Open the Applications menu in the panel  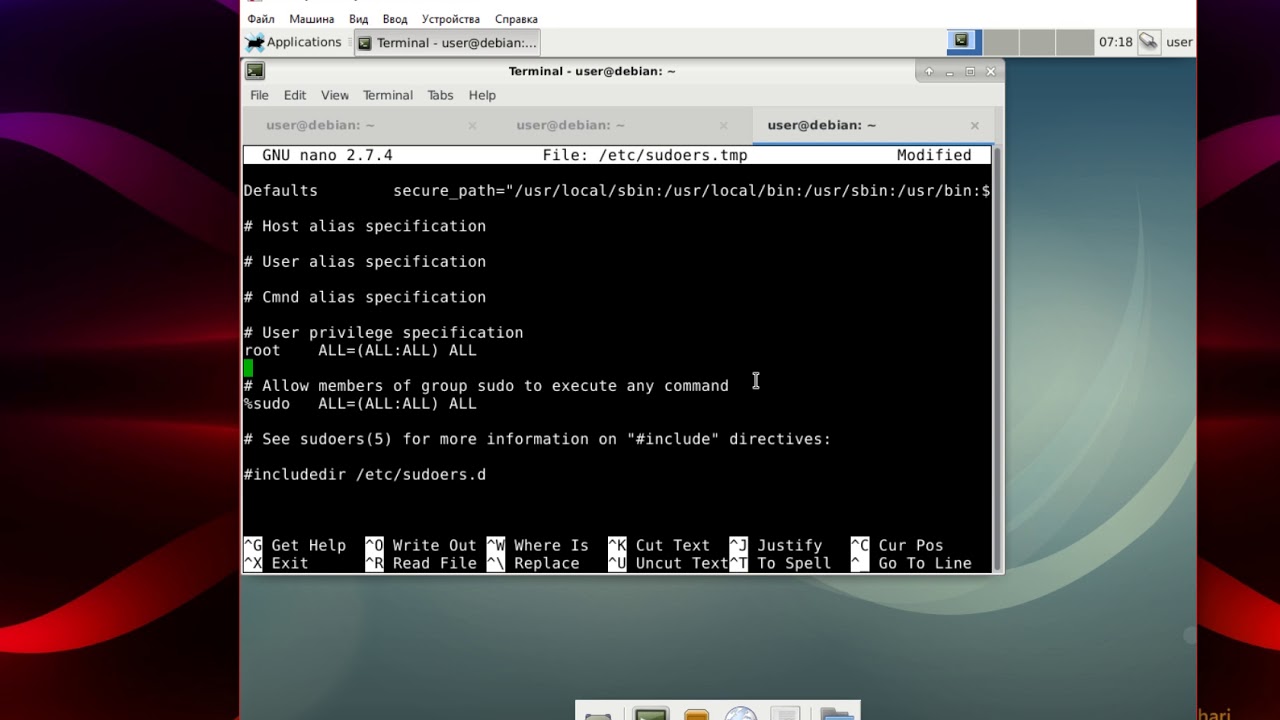coord(294,42)
